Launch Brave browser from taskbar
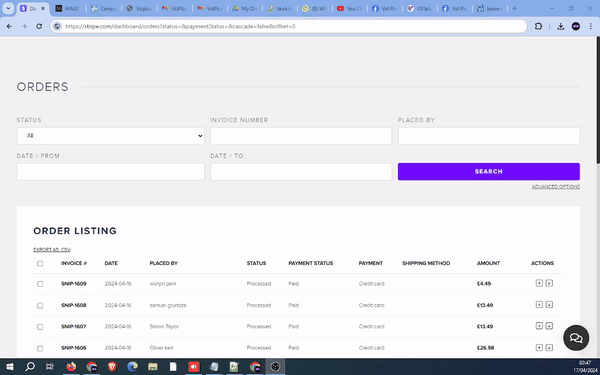600x375 pixels. tap(112, 367)
